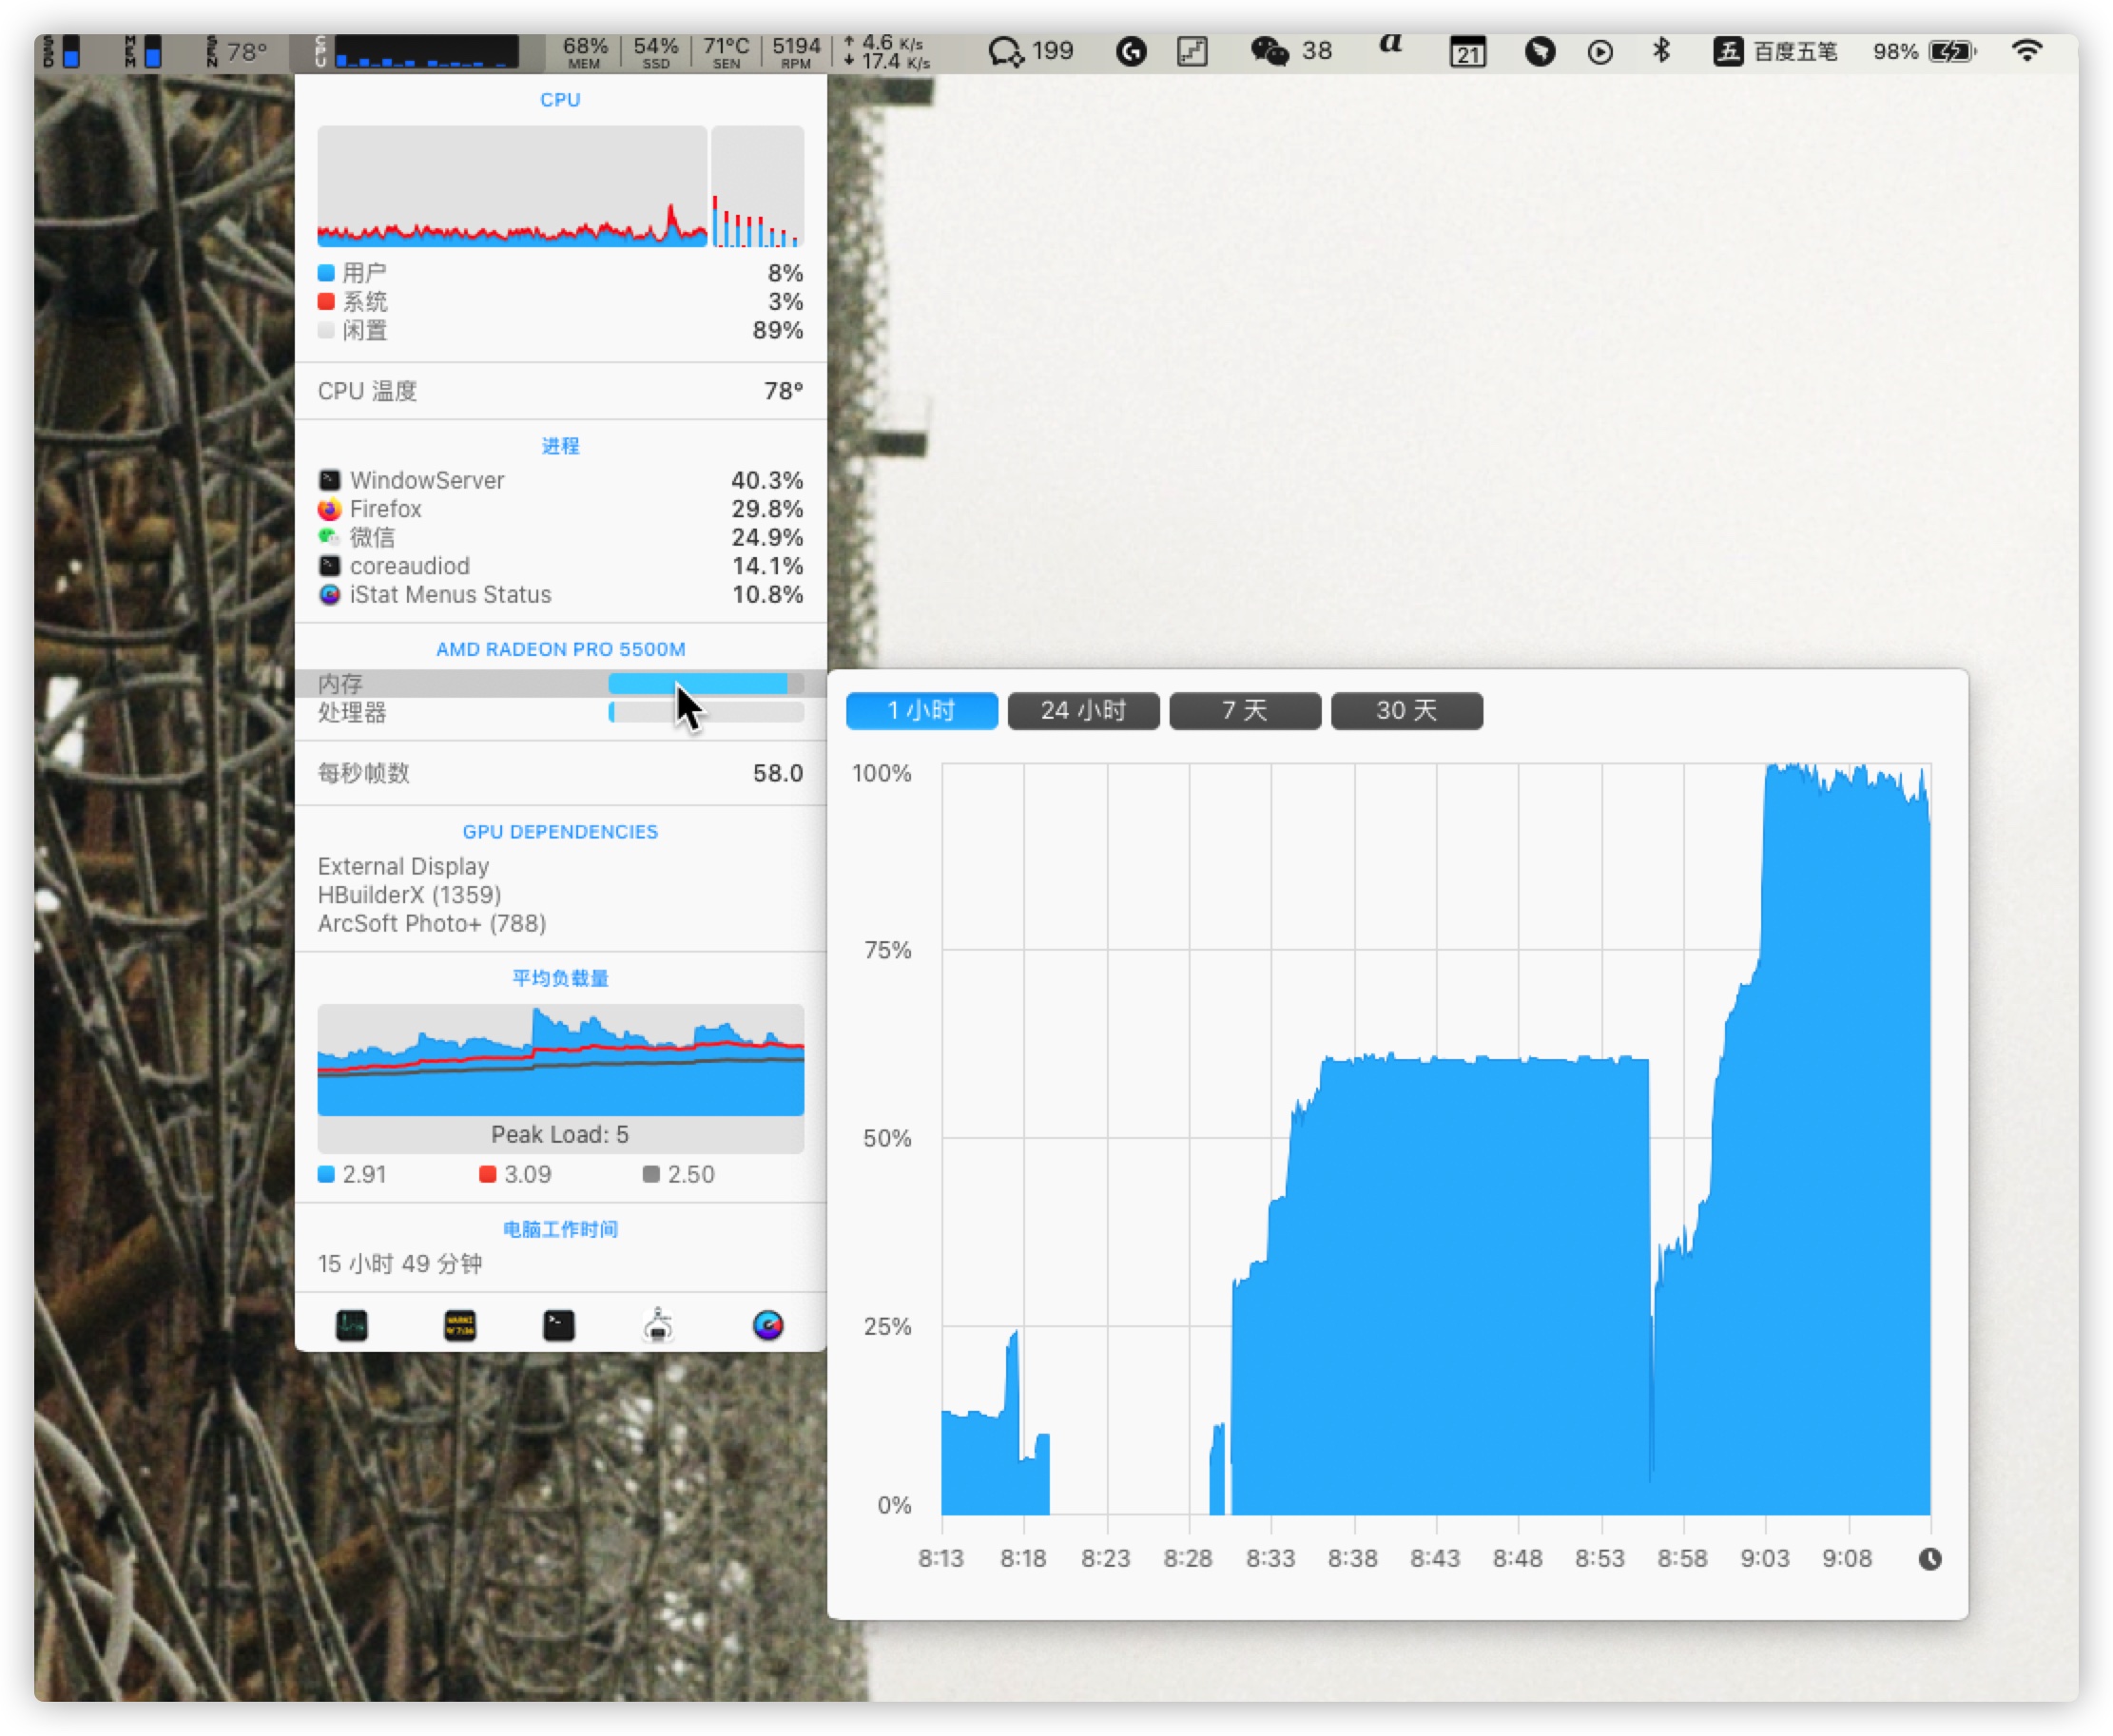The width and height of the screenshot is (2113, 1736).
Task: Launch Terminal from the iStat footer
Action: (558, 1325)
